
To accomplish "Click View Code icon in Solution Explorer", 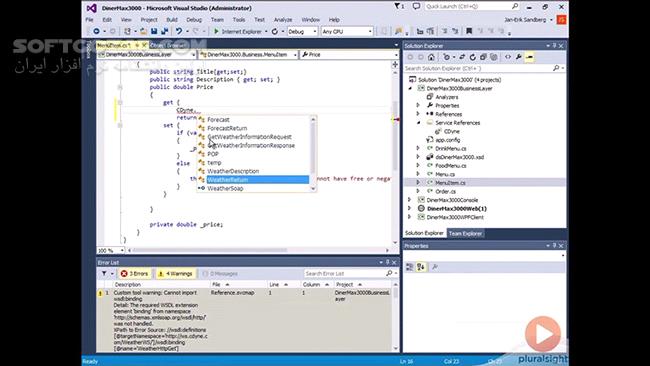I will point(508,57).
